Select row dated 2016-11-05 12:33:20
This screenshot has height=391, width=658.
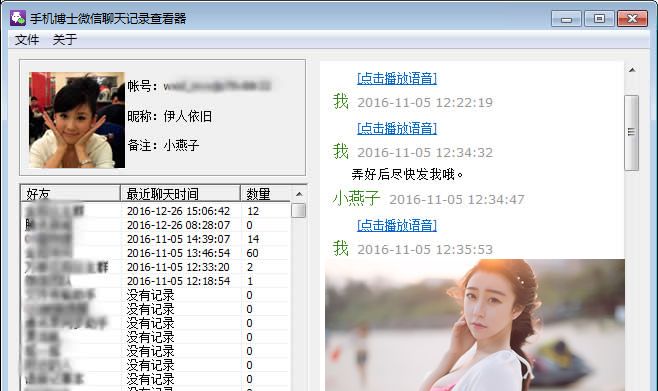pyautogui.click(x=155, y=267)
